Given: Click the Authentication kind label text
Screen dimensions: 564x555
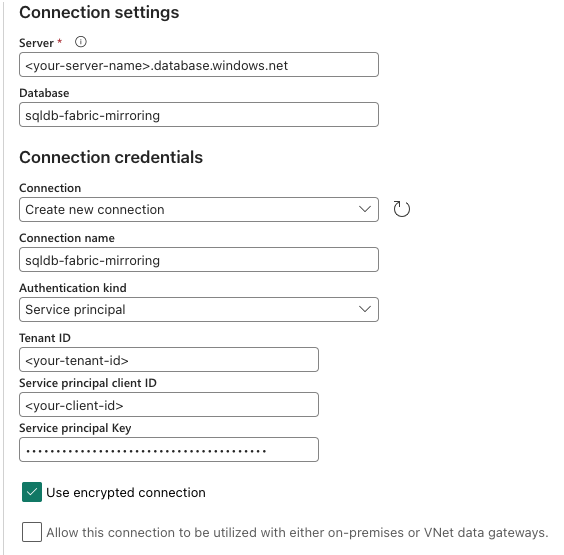Looking at the screenshot, I should (73, 288).
